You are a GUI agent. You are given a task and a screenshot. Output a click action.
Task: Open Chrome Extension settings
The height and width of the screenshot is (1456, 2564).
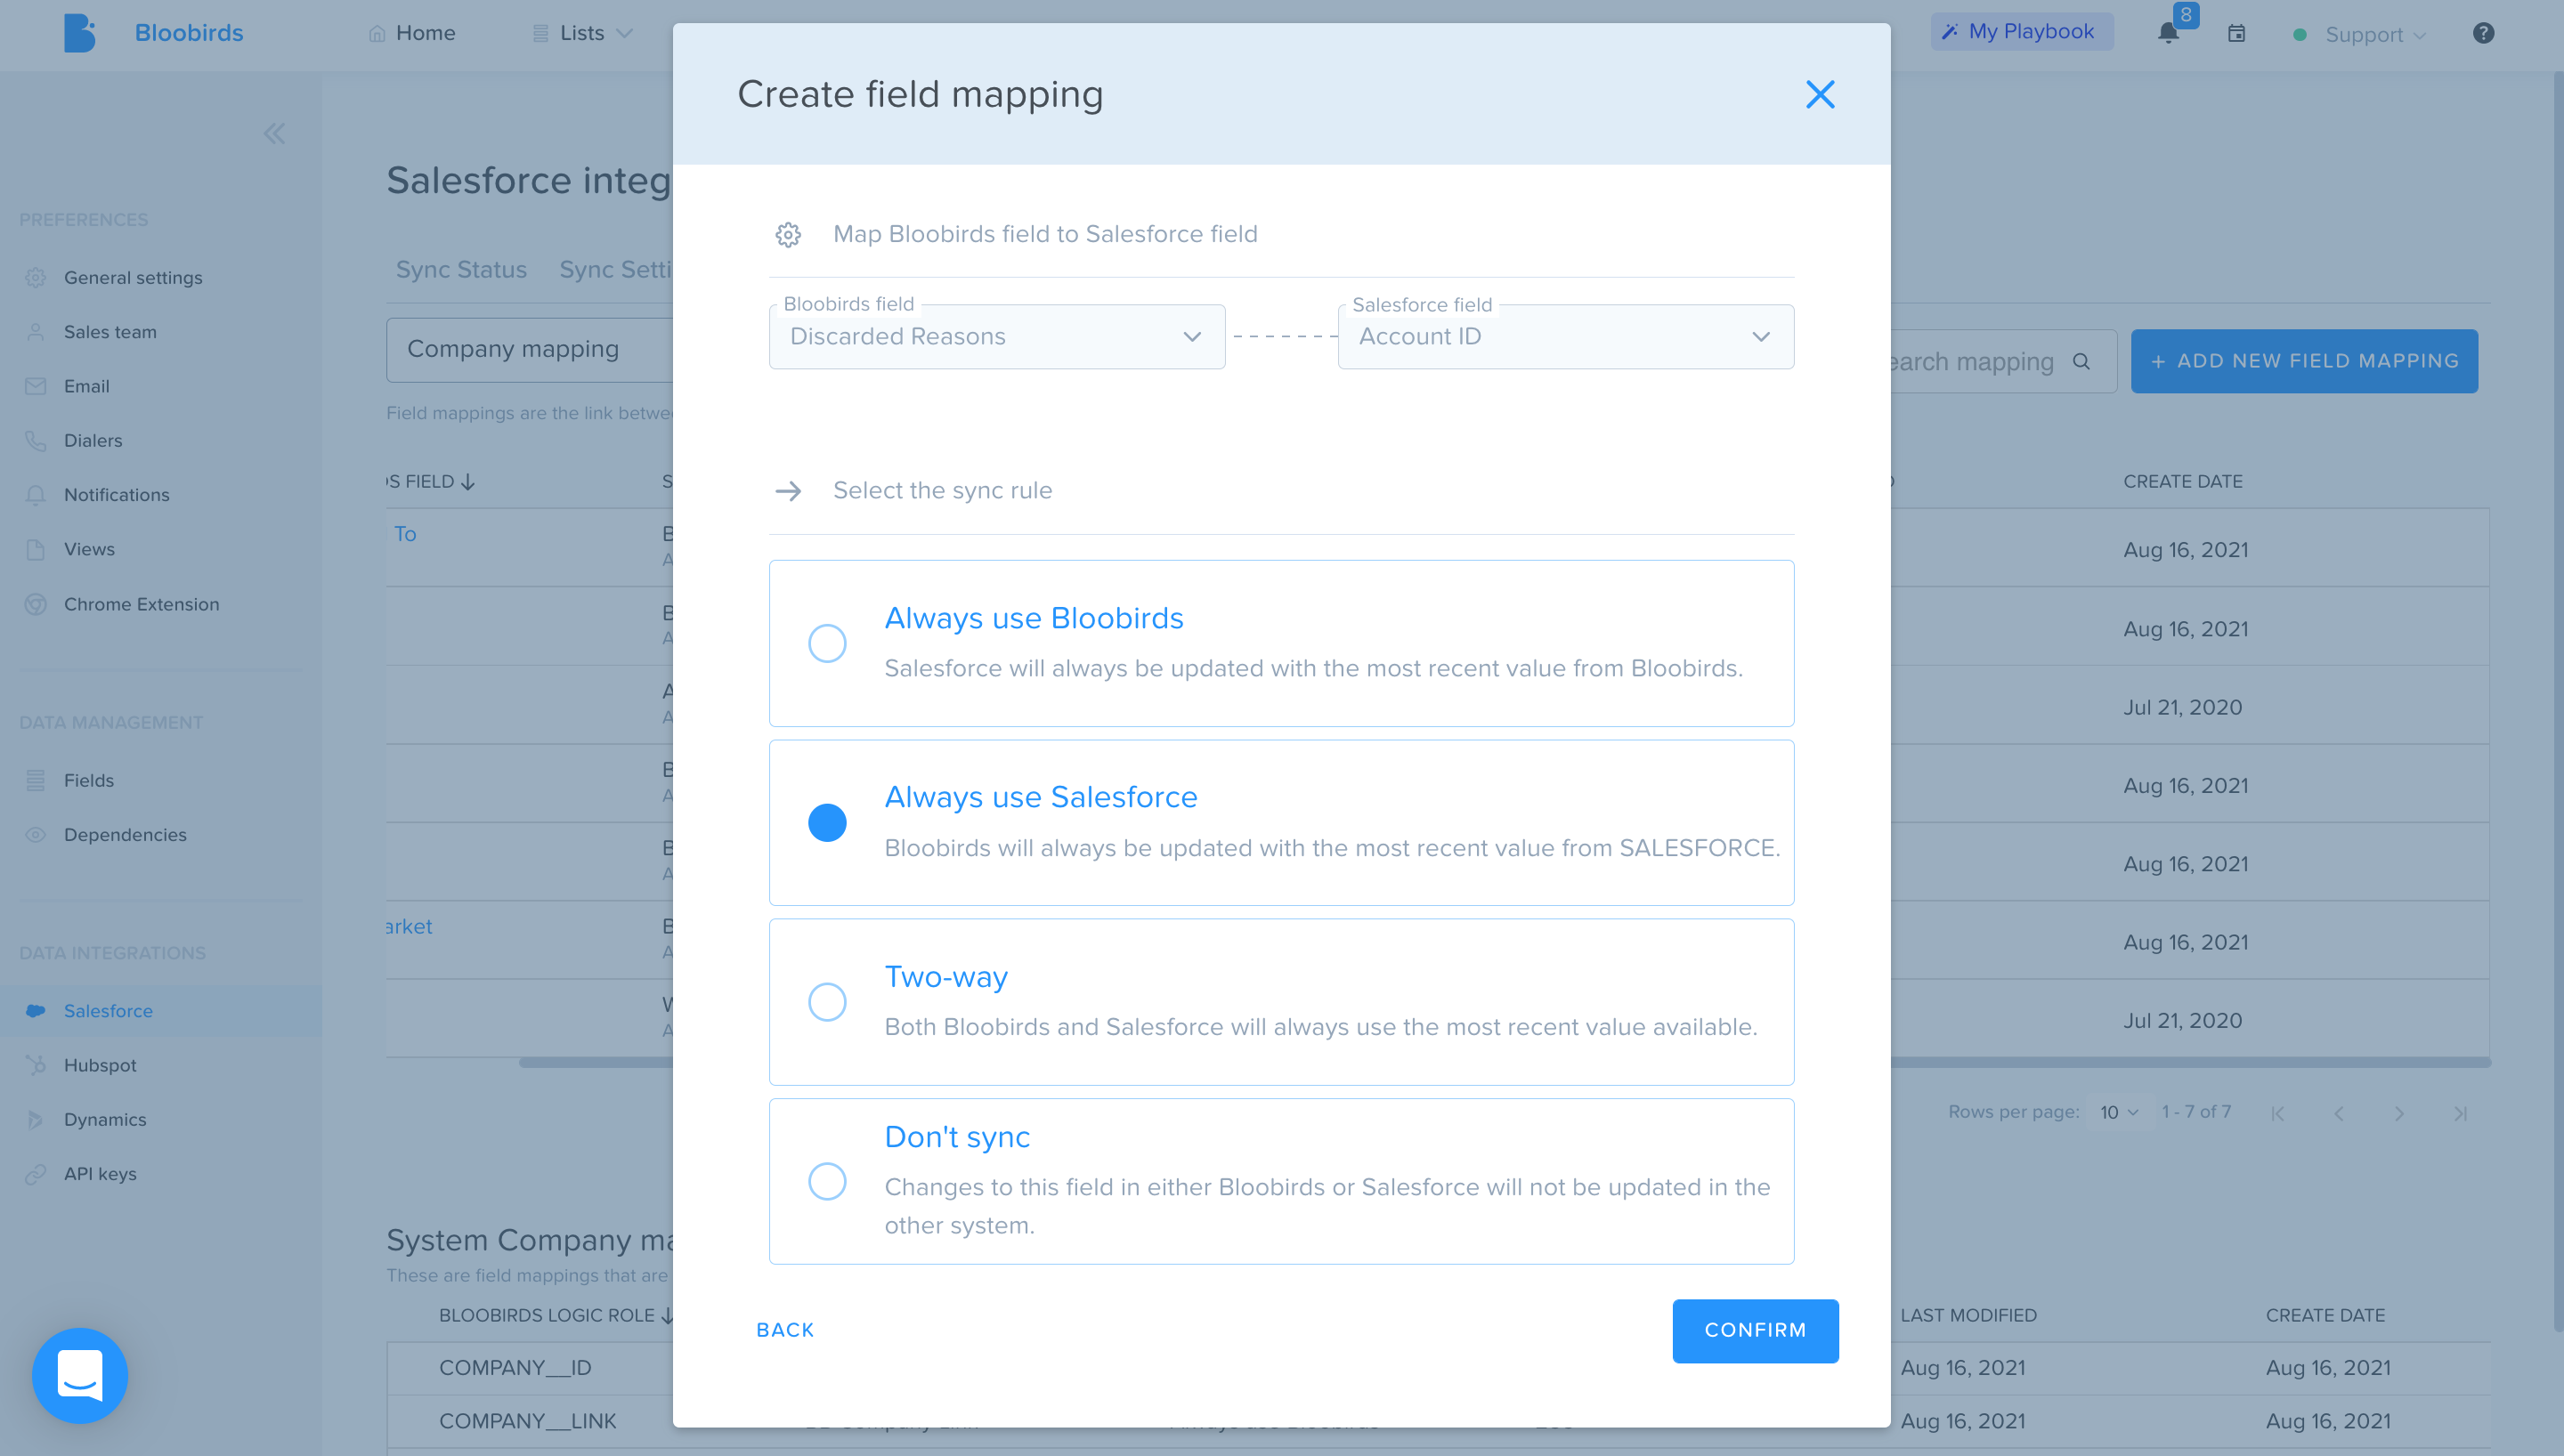point(141,604)
